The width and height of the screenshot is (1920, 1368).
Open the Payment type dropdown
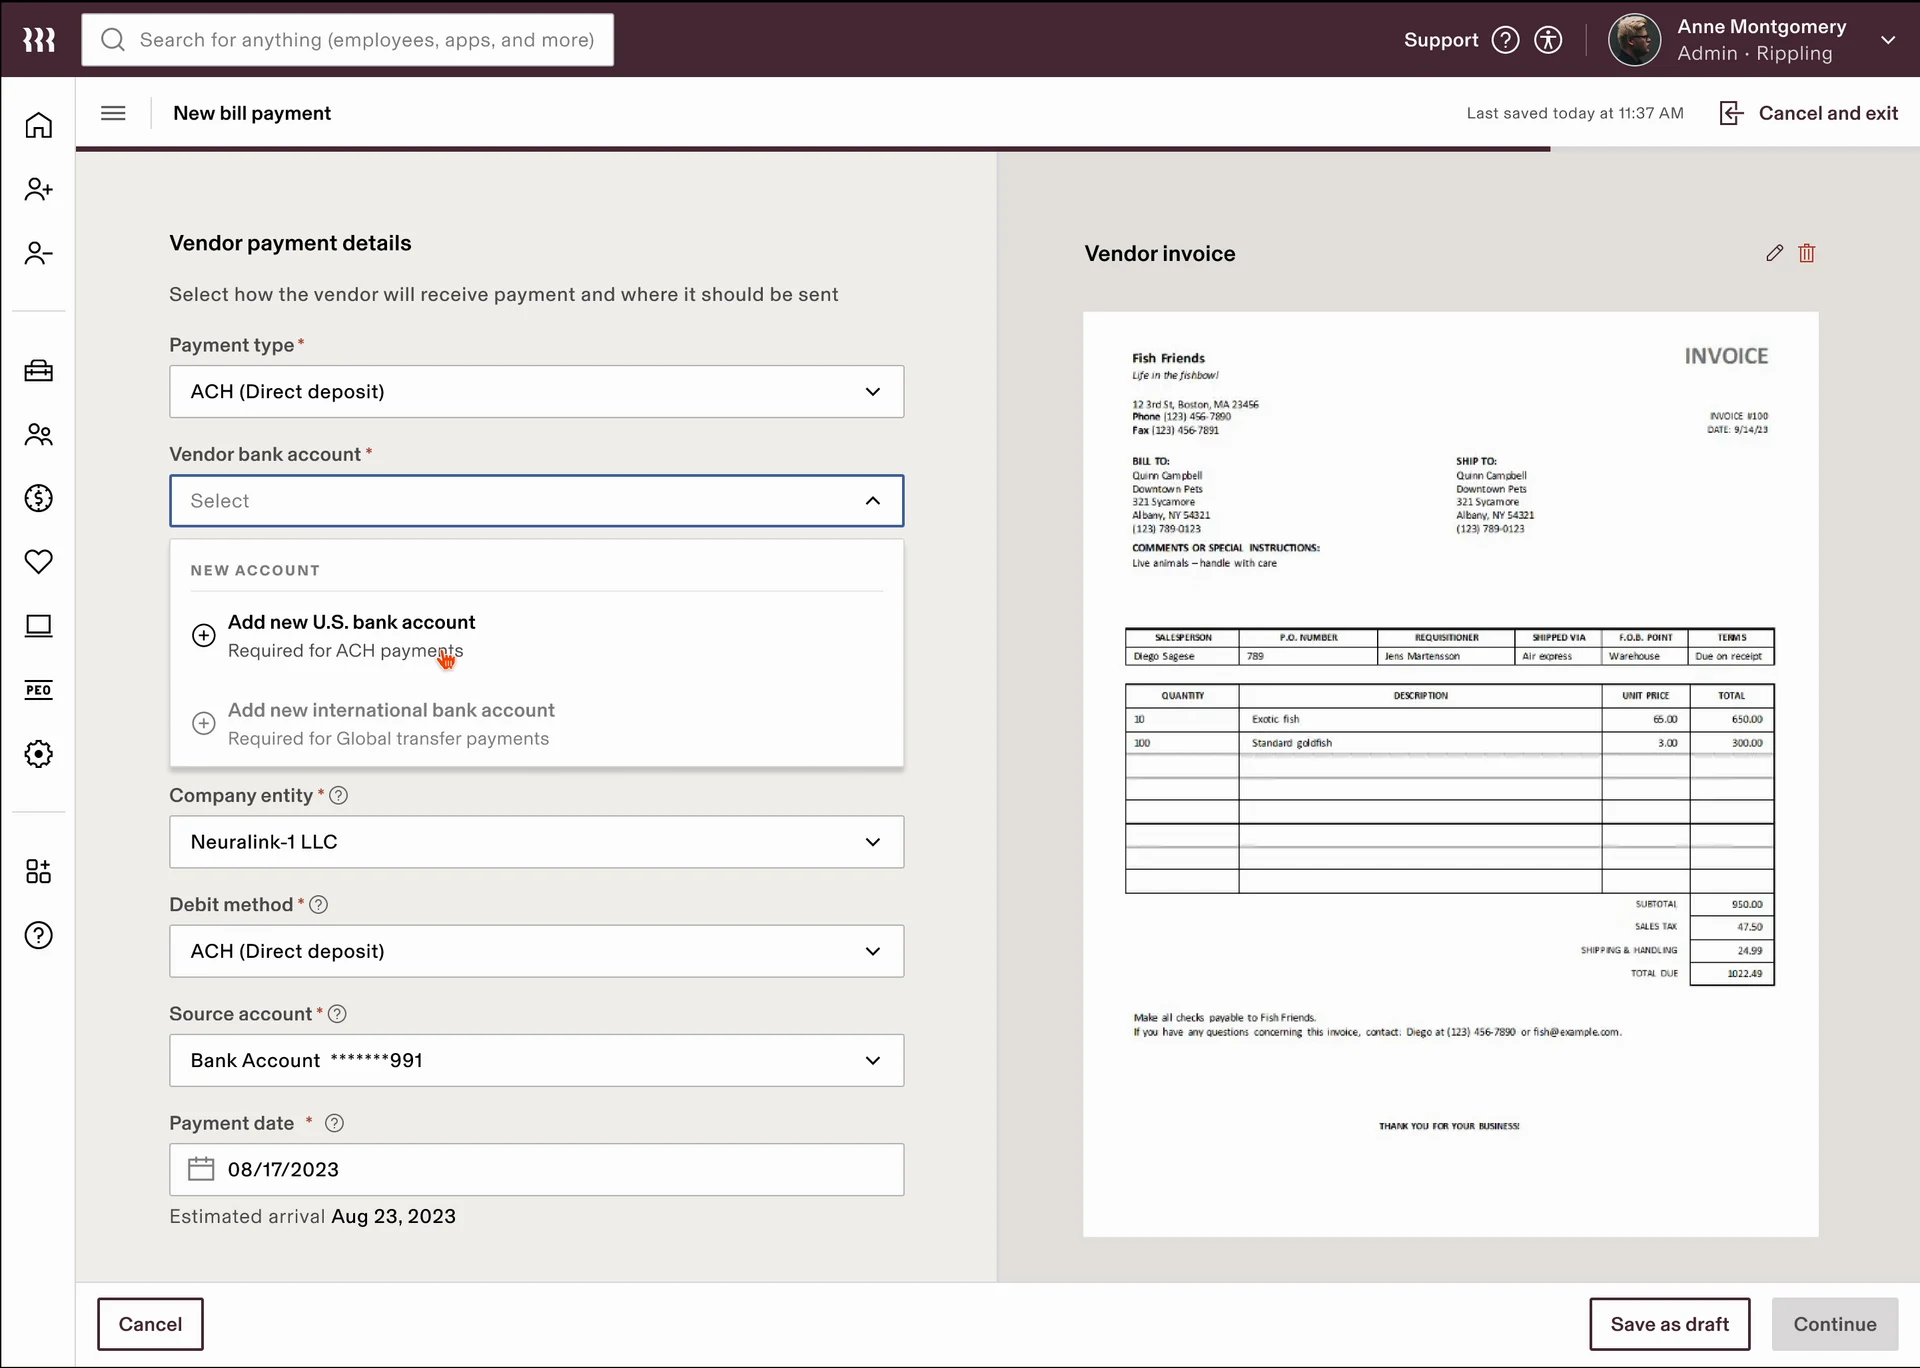[537, 392]
